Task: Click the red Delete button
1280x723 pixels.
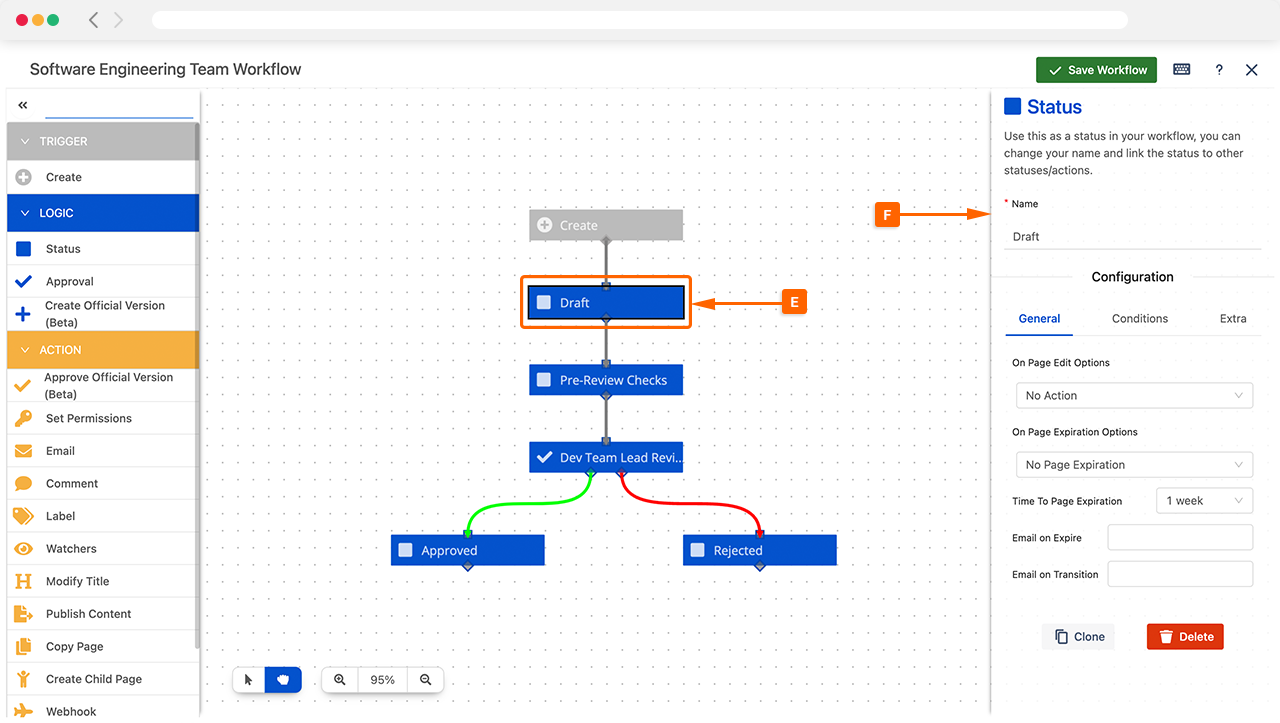Action: 1185,637
